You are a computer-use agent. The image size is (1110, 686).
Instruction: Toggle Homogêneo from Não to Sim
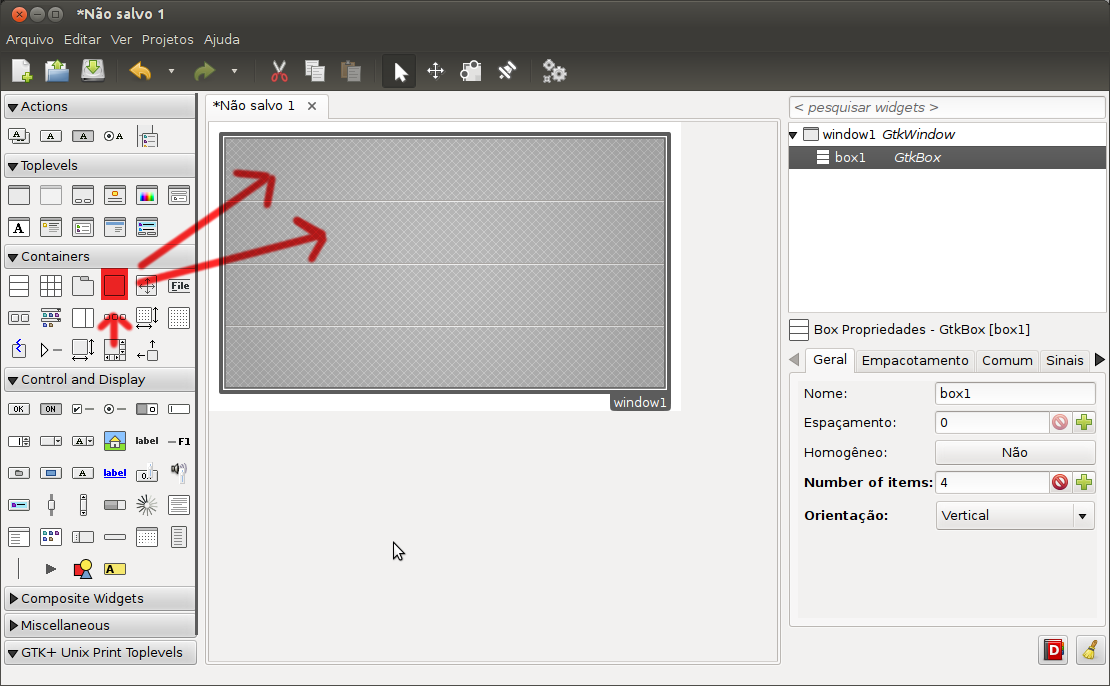1014,452
